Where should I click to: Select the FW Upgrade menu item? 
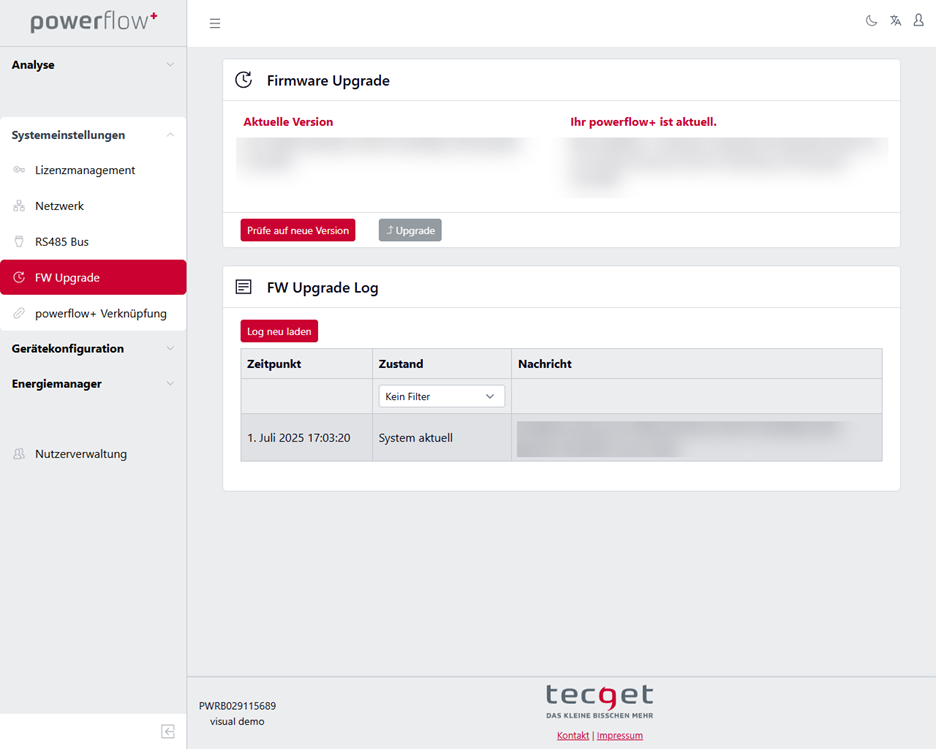pyautogui.click(x=93, y=278)
